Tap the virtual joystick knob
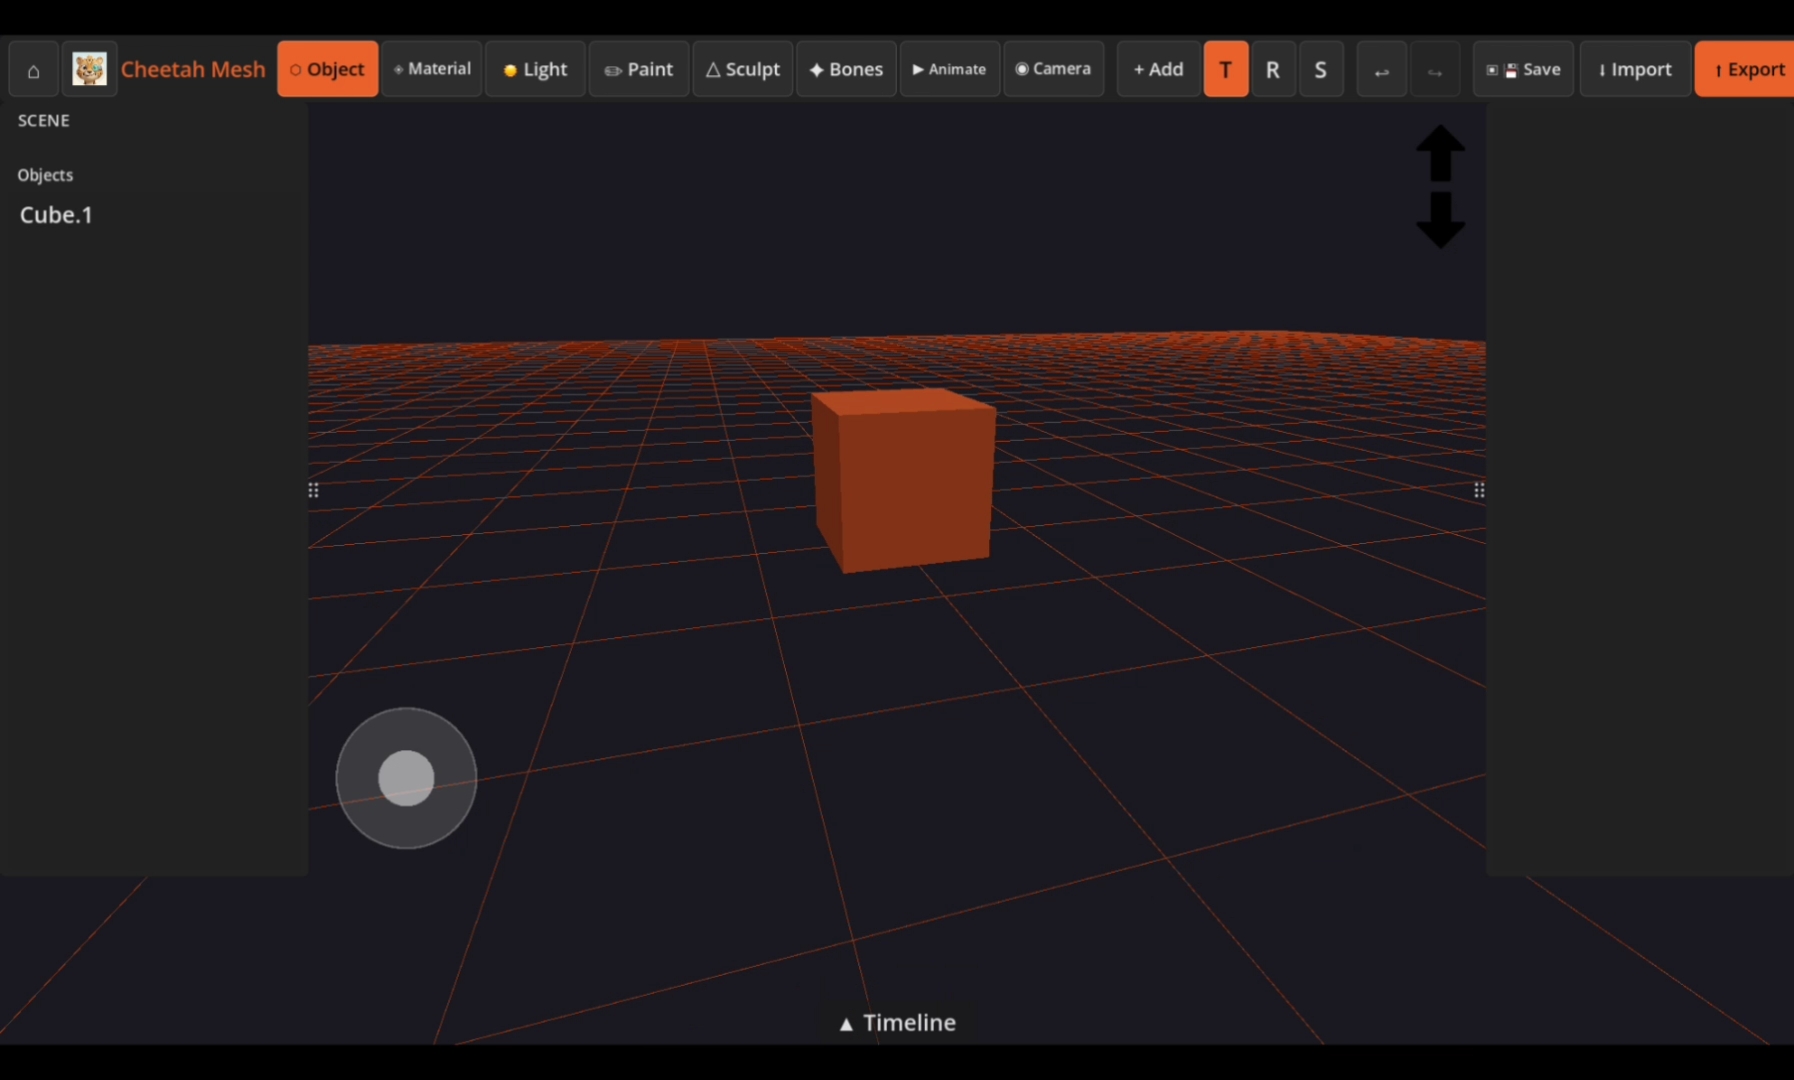The width and height of the screenshot is (1794, 1080). 406,778
